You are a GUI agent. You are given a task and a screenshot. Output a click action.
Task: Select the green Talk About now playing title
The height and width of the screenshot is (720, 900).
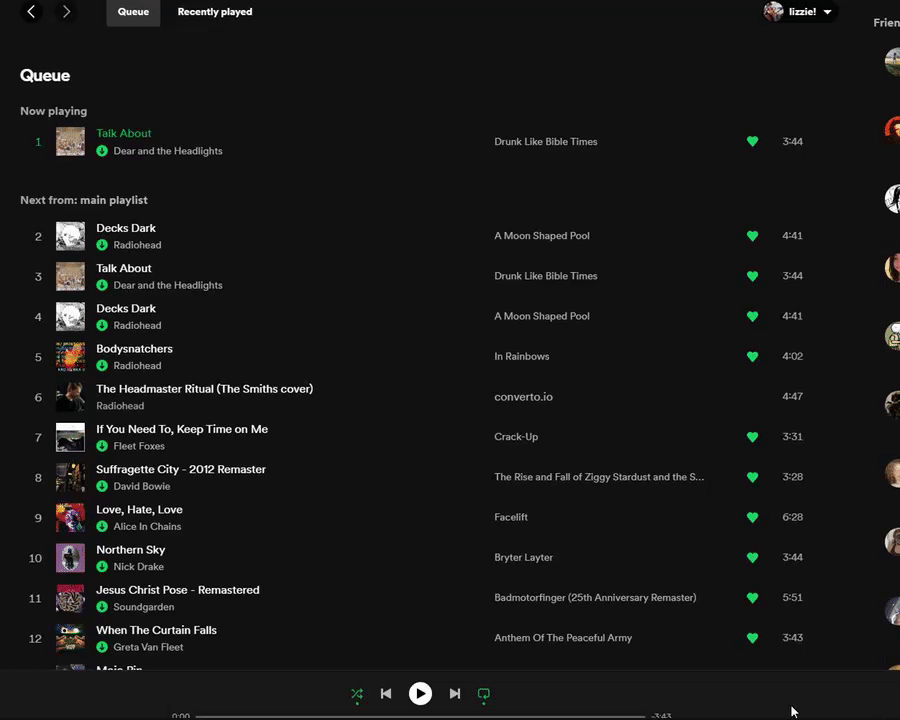click(x=123, y=133)
